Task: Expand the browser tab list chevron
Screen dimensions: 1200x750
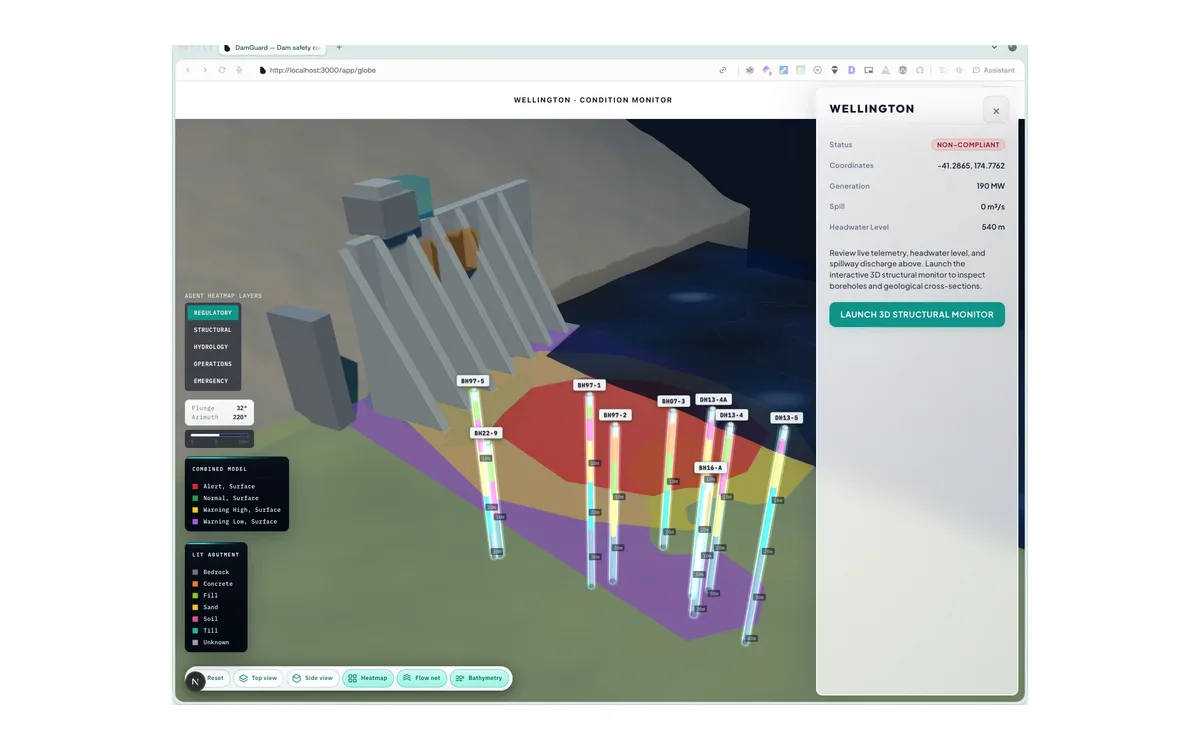Action: click(994, 47)
